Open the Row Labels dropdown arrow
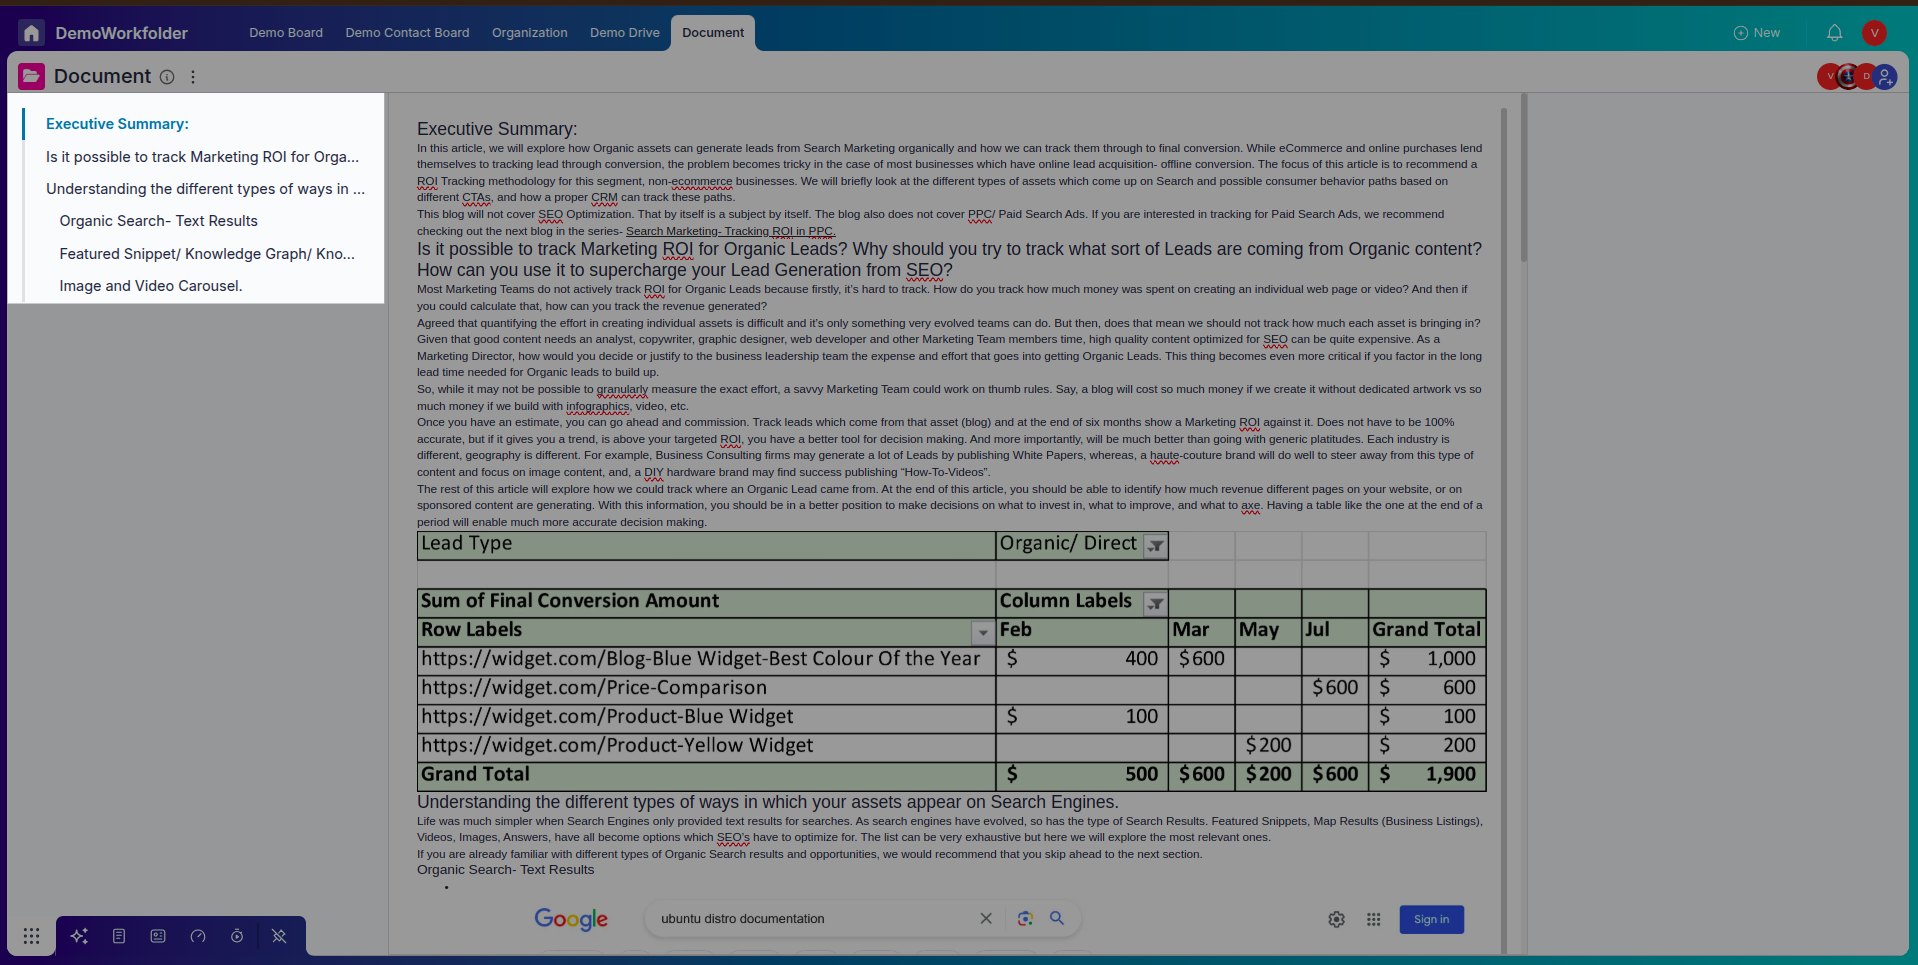 pyautogui.click(x=983, y=632)
